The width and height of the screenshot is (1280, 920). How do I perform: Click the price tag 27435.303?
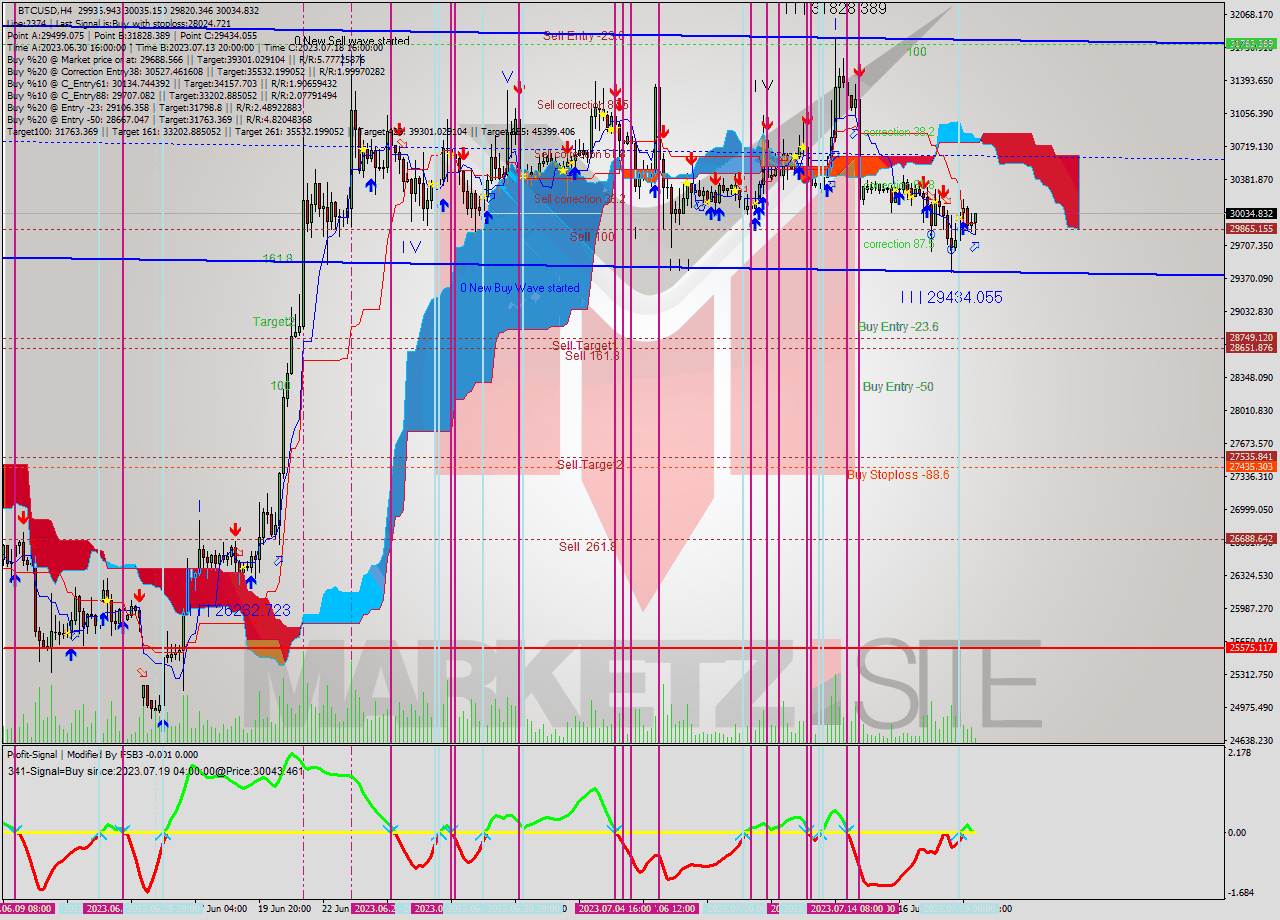1250,466
